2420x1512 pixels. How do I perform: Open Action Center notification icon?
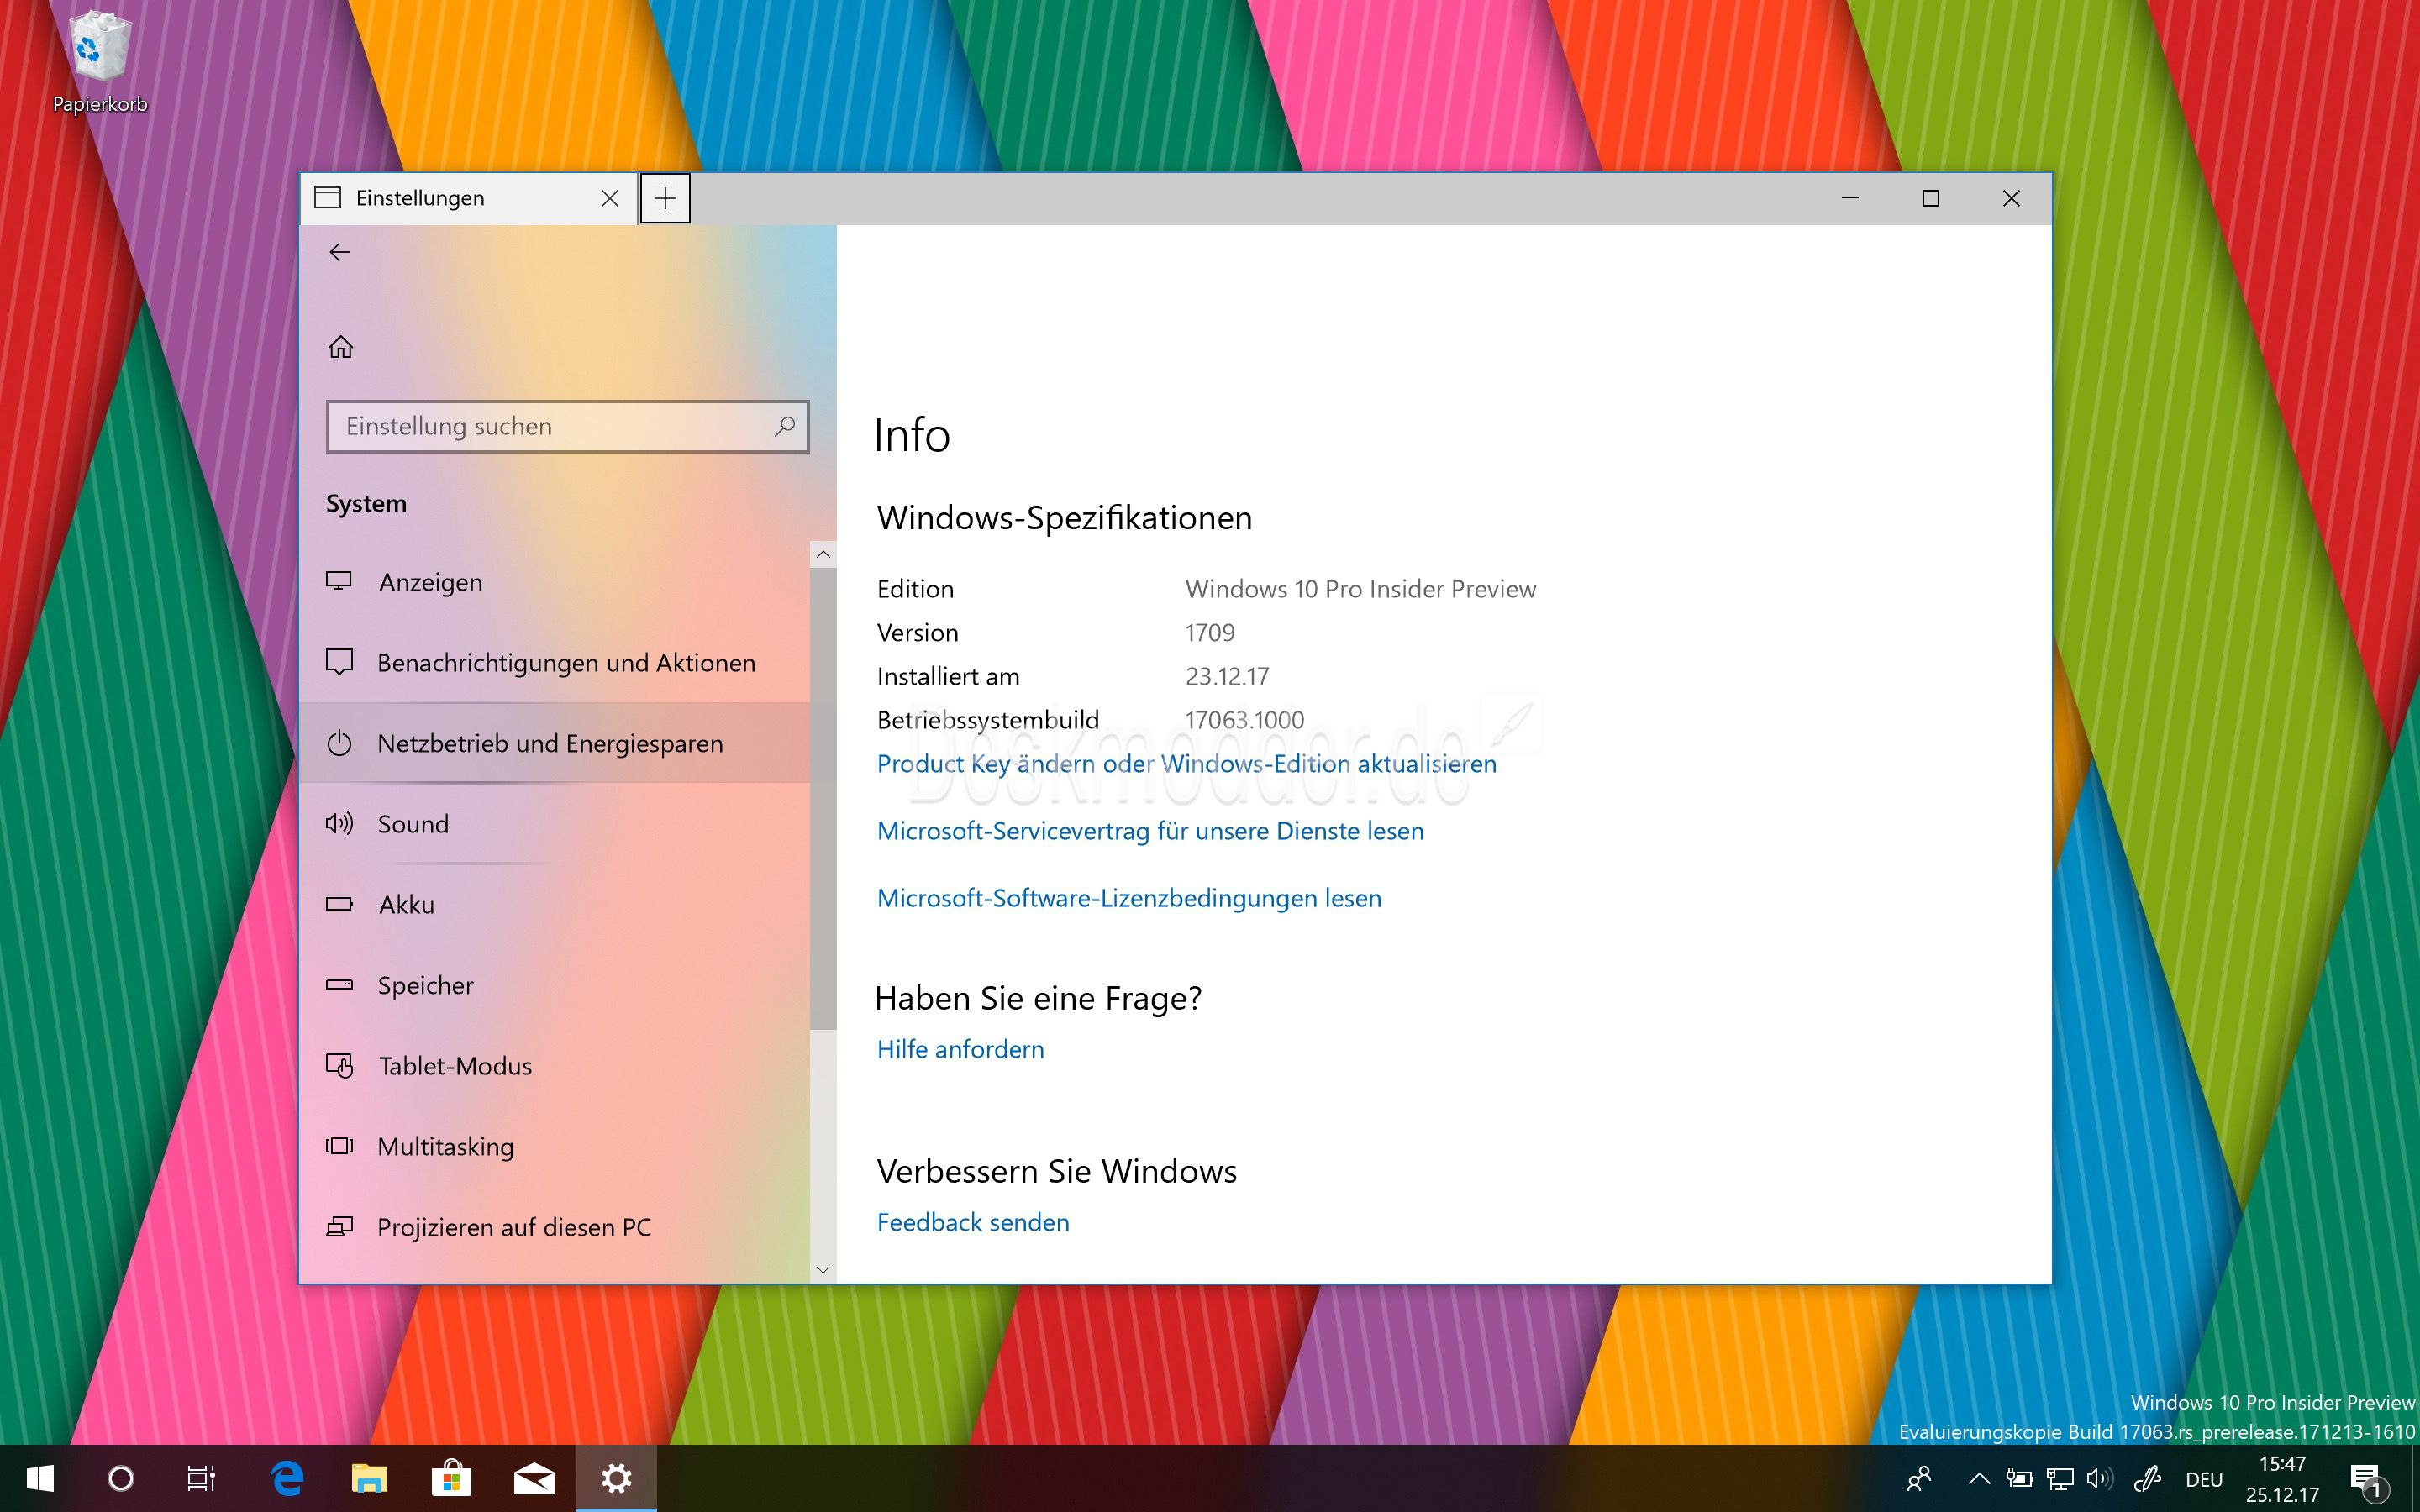click(x=2369, y=1480)
